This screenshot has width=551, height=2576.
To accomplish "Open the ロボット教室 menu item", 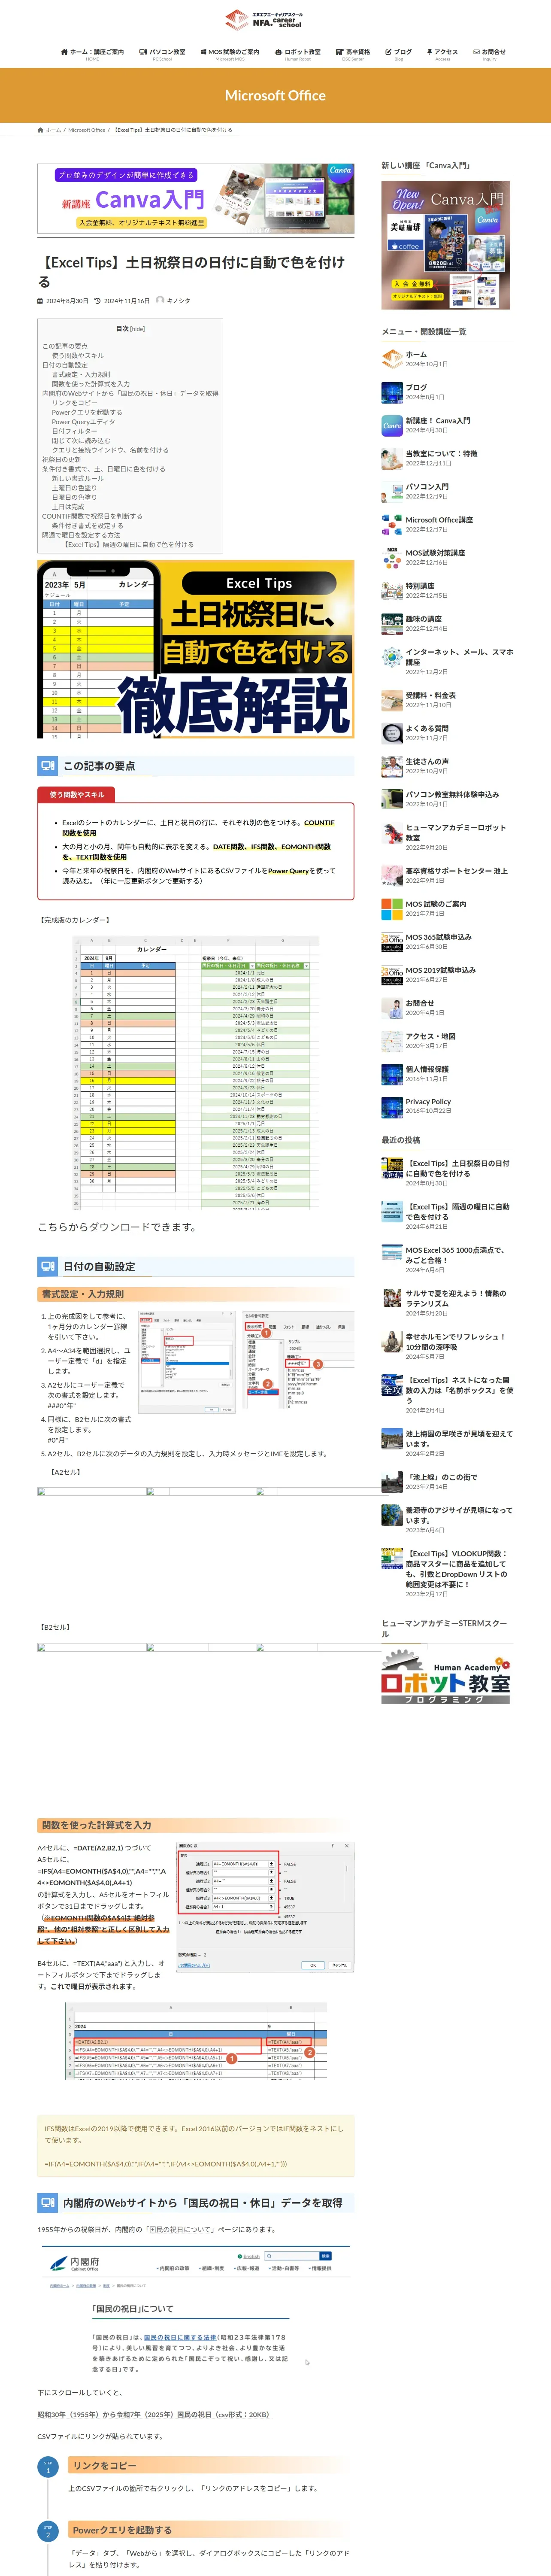I will (x=298, y=54).
